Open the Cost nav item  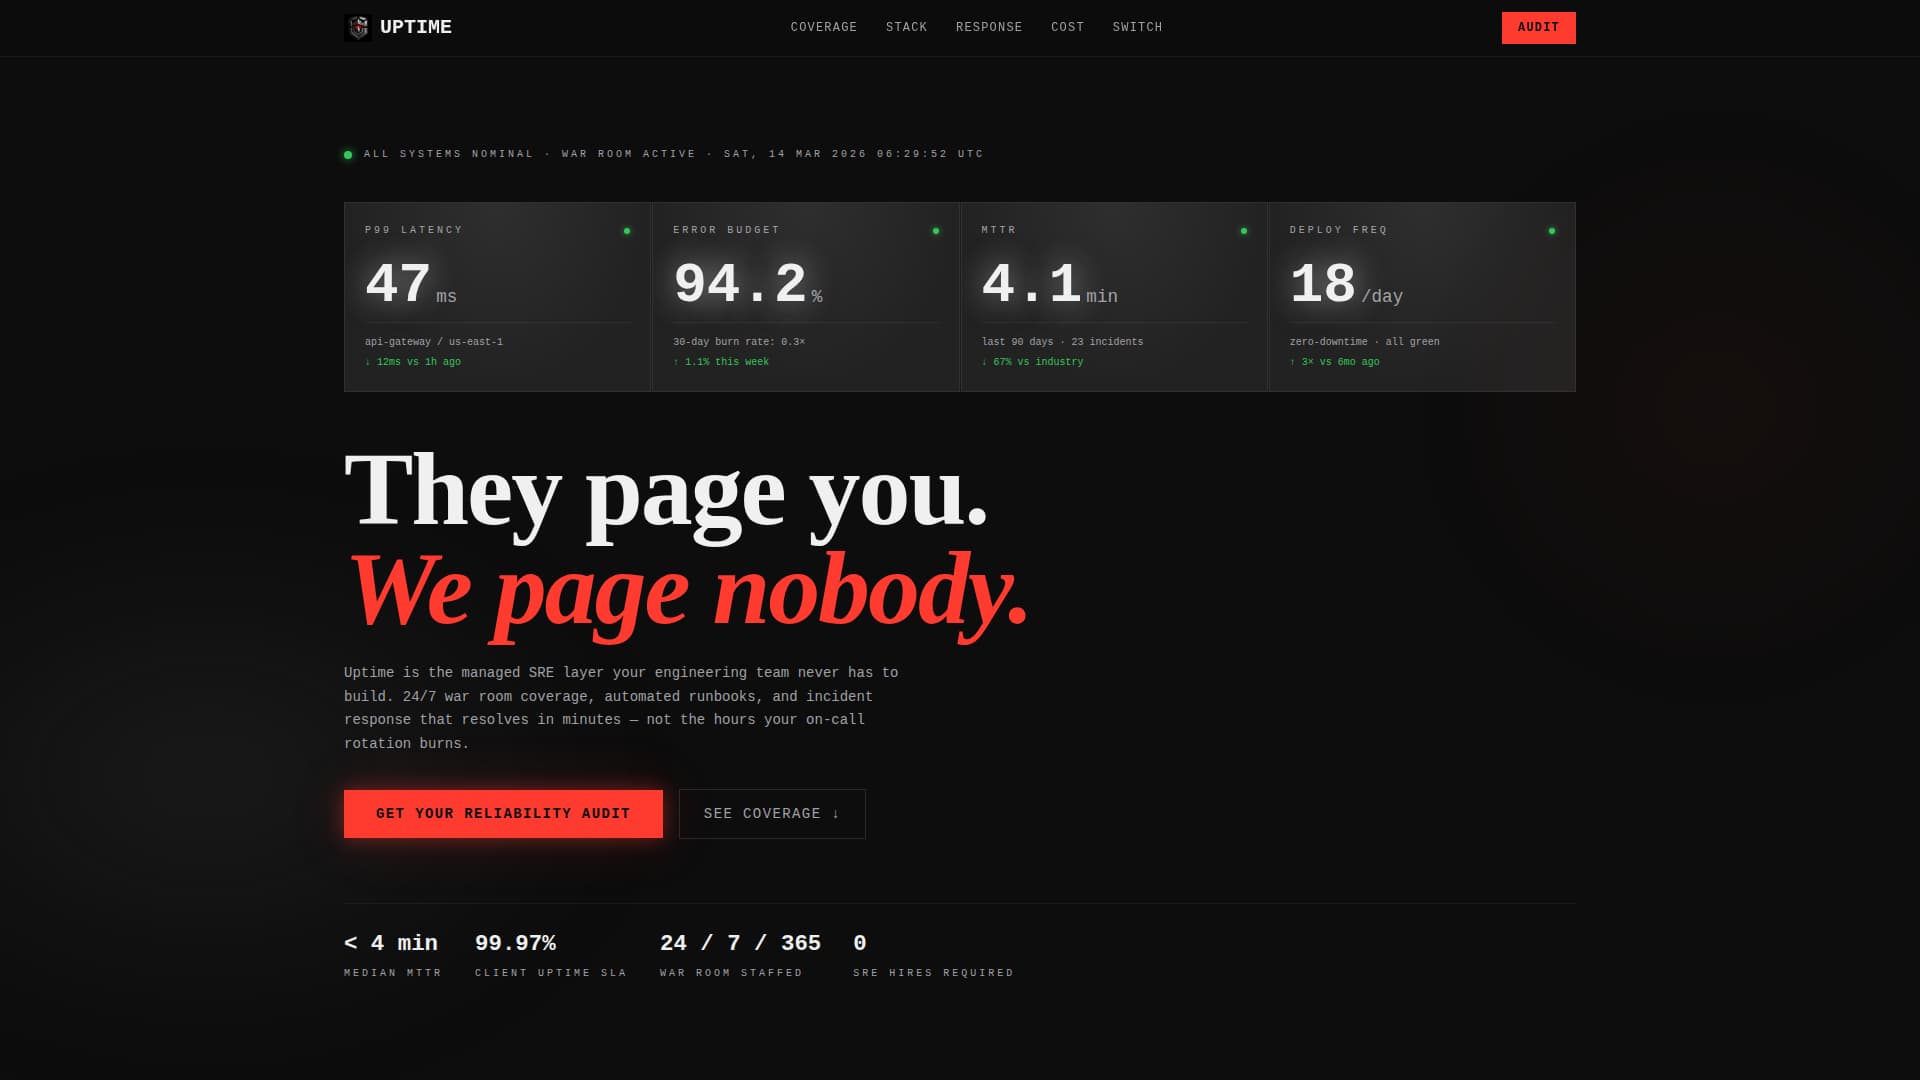tap(1068, 27)
